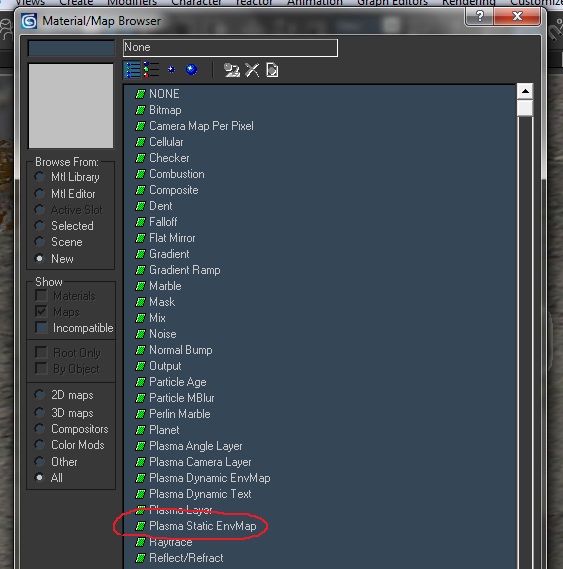Click Delete From Library icon
The width and height of the screenshot is (563, 569).
click(x=252, y=70)
